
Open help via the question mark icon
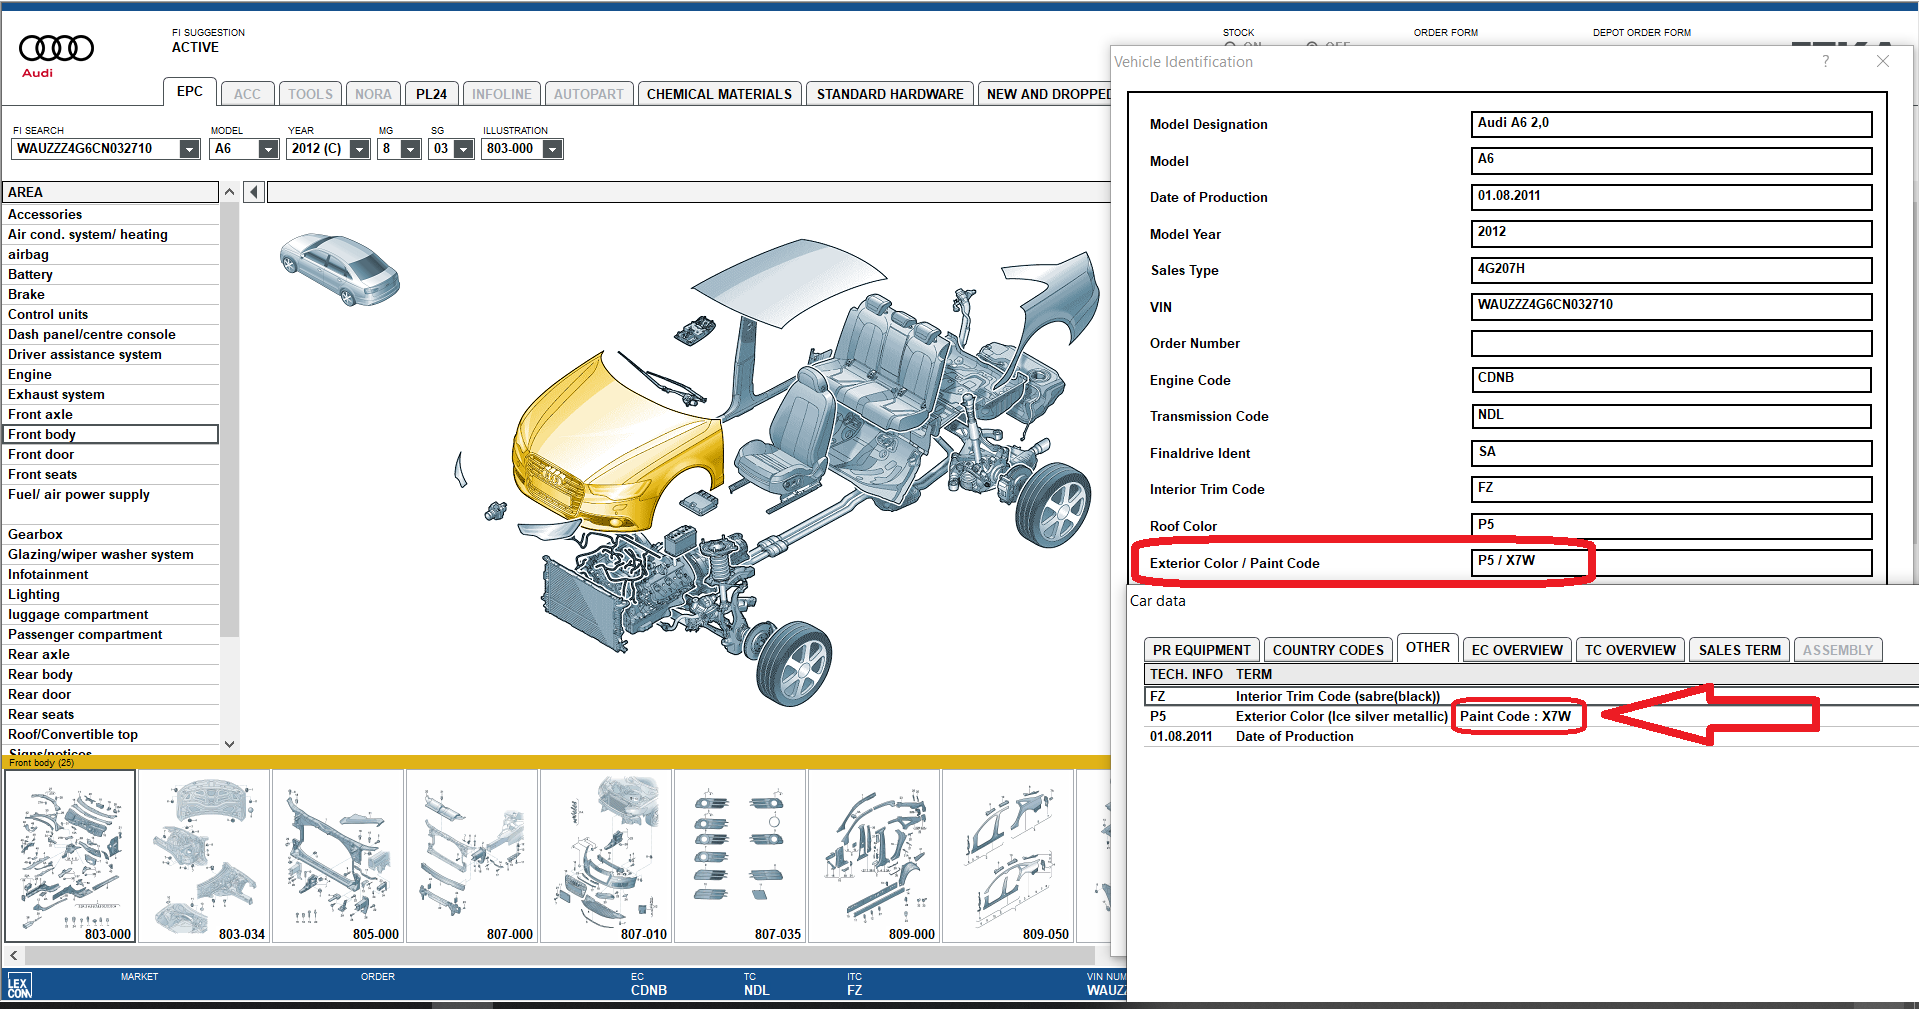point(1825,61)
